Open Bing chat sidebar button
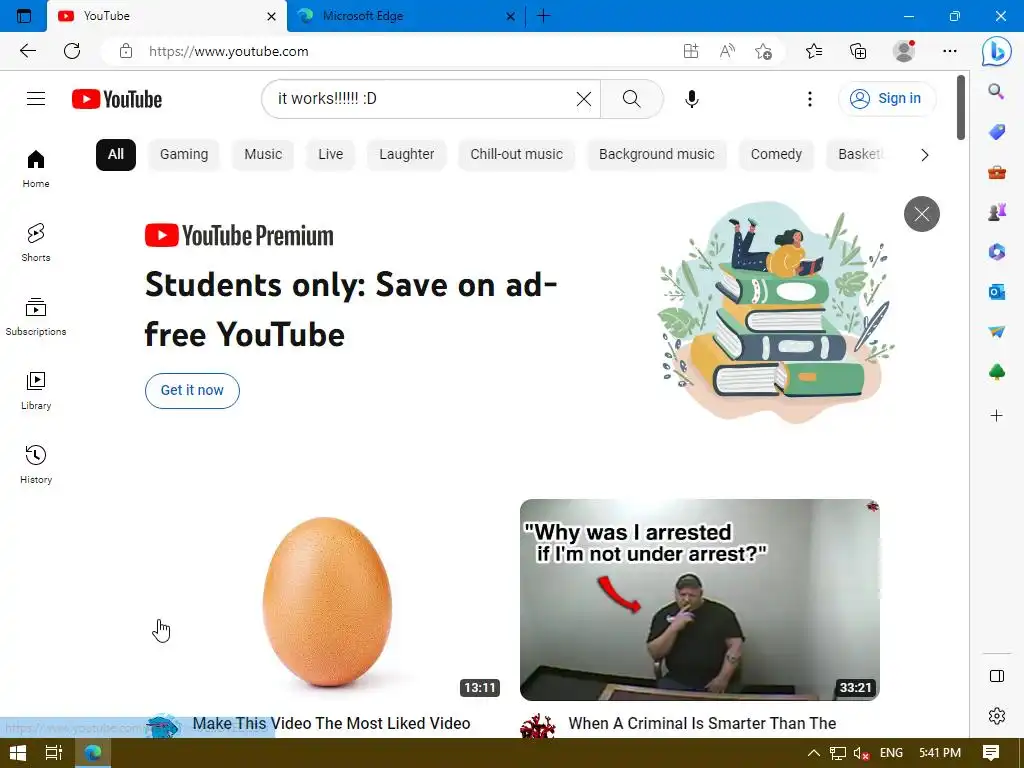 (x=997, y=51)
